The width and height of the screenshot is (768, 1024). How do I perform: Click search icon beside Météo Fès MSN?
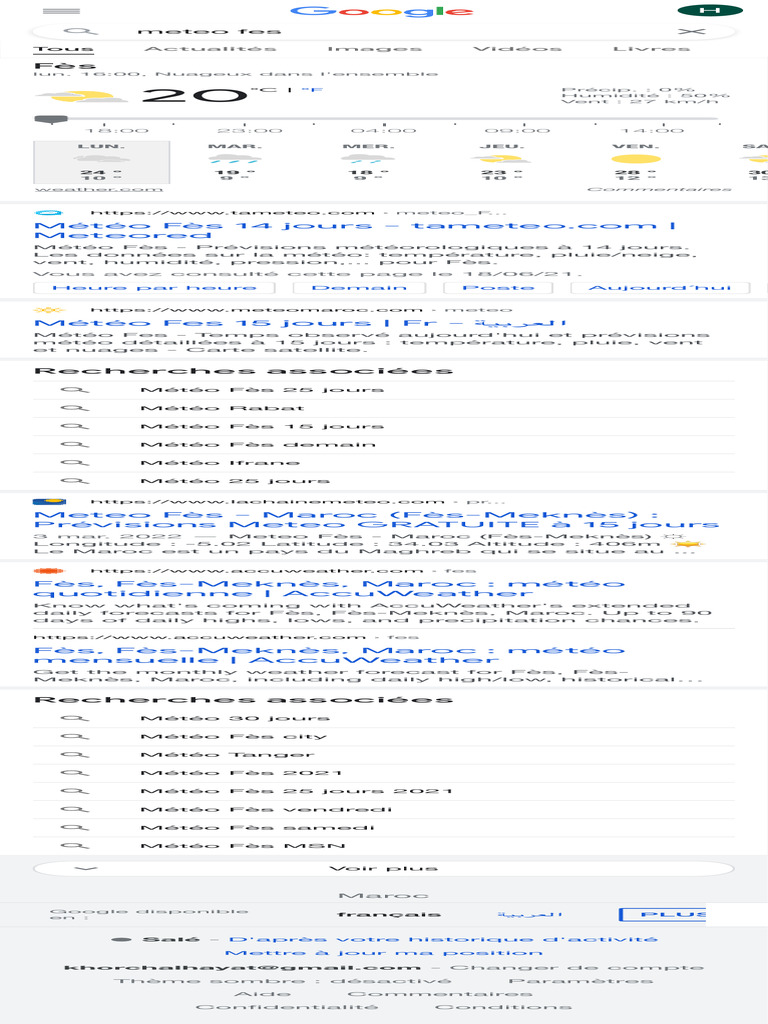point(74,846)
